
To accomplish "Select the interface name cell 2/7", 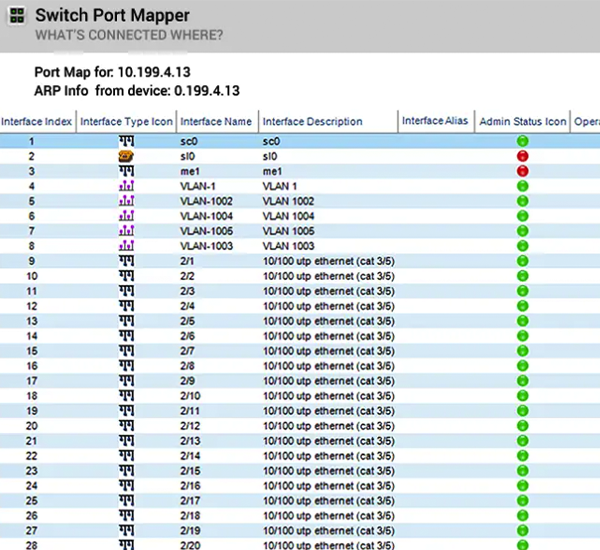I will click(188, 351).
